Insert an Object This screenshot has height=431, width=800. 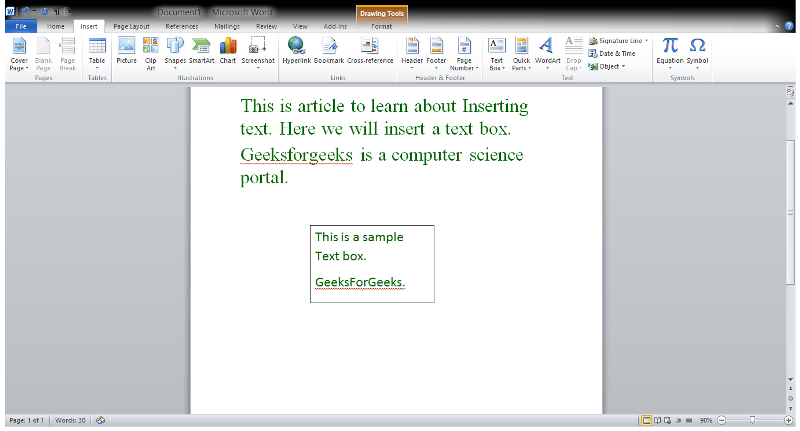pyautogui.click(x=606, y=66)
